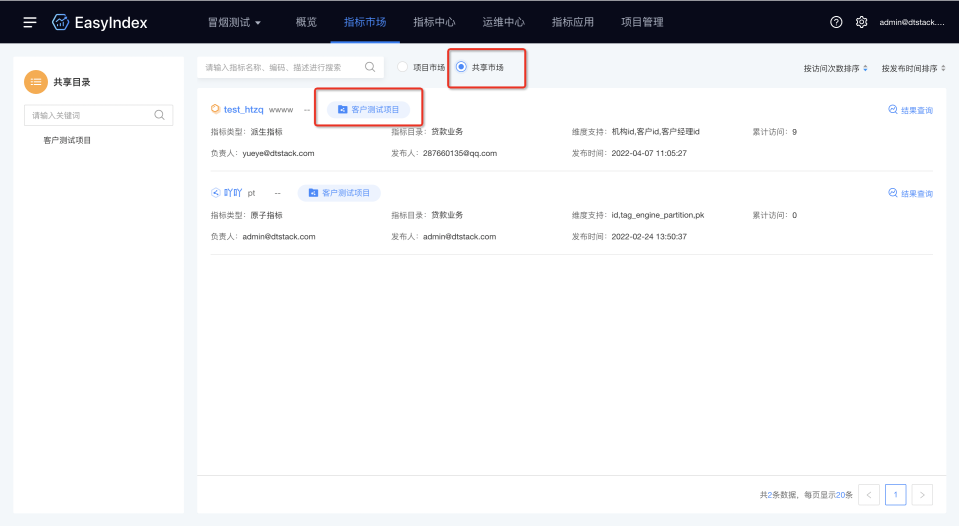Screen dimensions: 959x526
Task: Click the EasyIndex logo icon
Action: click(60, 22)
